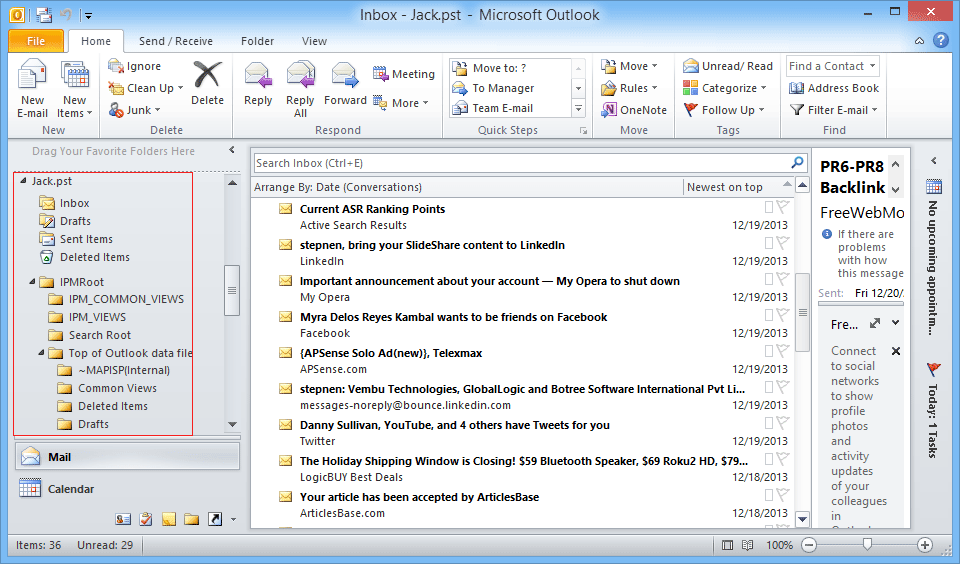
Task: Open the File tab
Action: (x=36, y=41)
